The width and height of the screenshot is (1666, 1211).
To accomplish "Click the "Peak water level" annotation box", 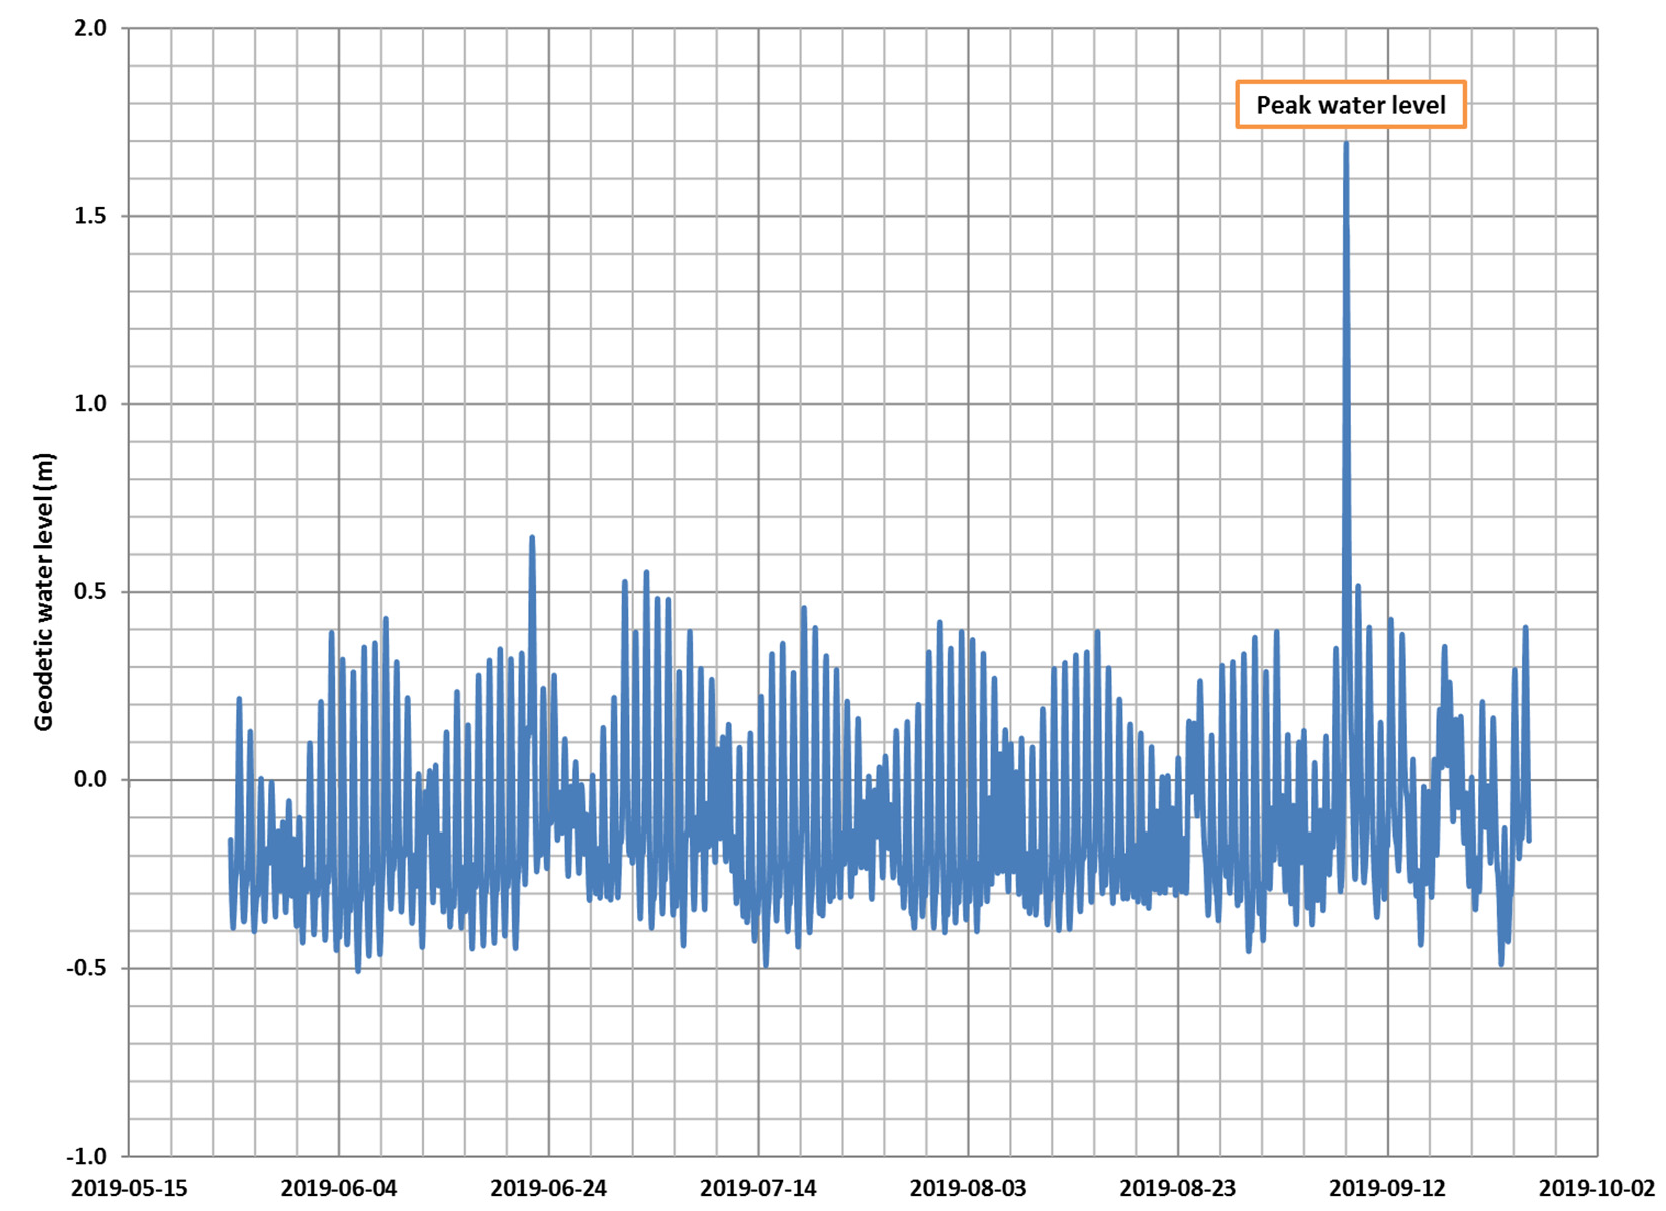I will click(1350, 105).
